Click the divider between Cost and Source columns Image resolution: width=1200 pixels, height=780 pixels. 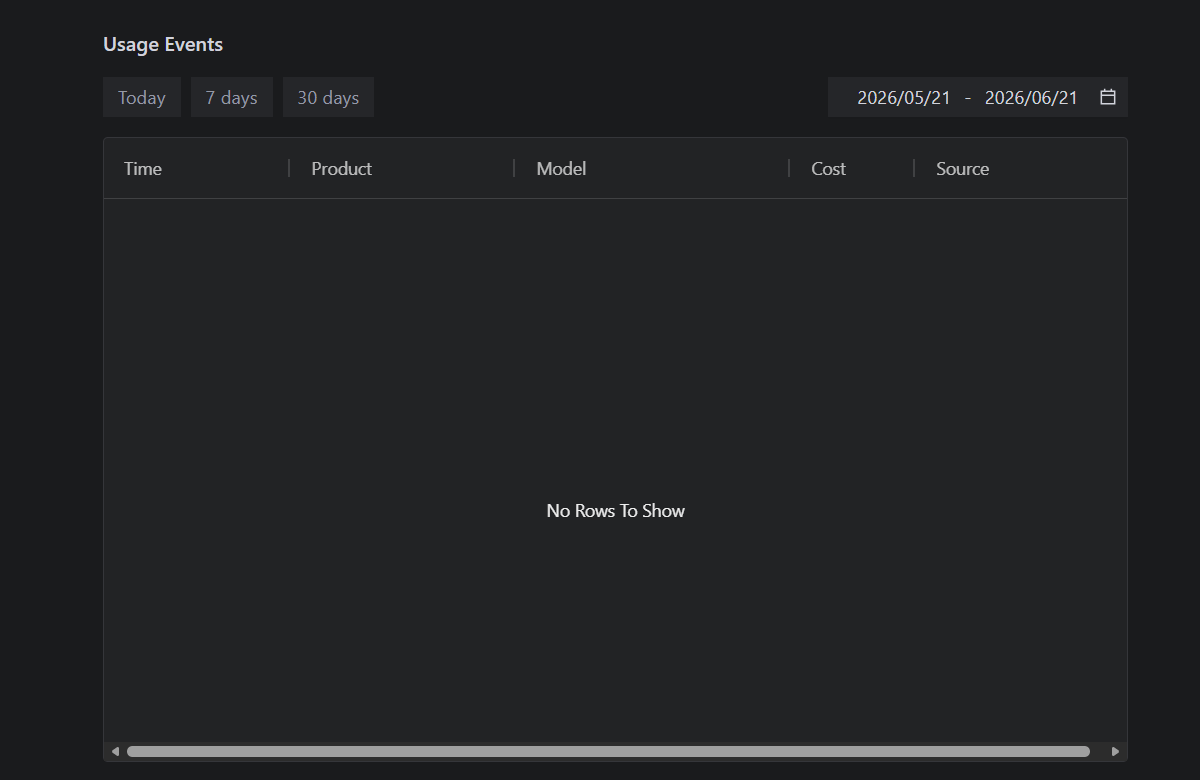(x=914, y=168)
